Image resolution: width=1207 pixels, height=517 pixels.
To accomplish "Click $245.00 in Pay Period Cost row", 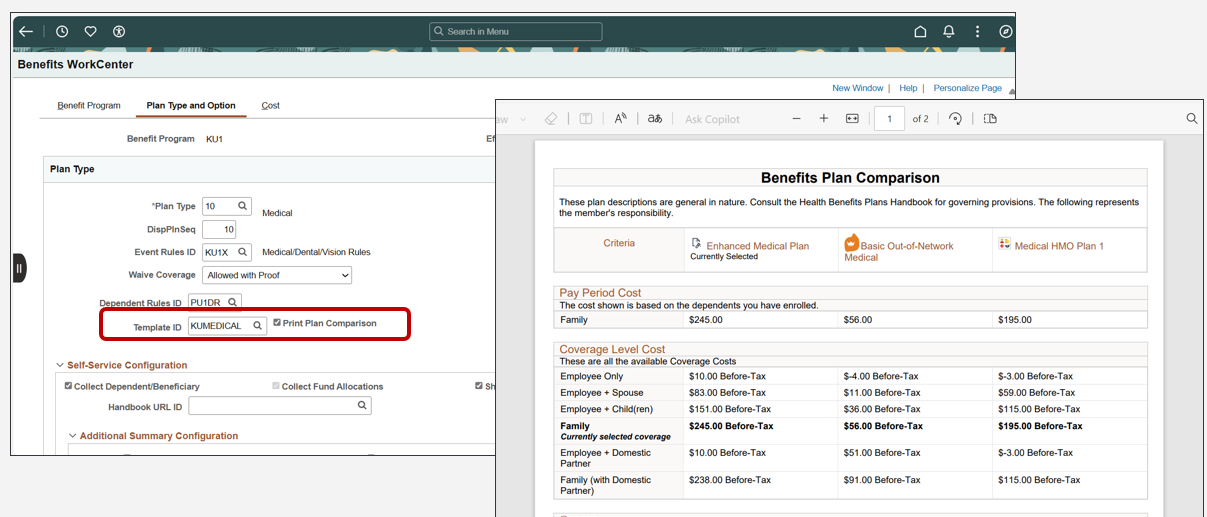I will 706,320.
